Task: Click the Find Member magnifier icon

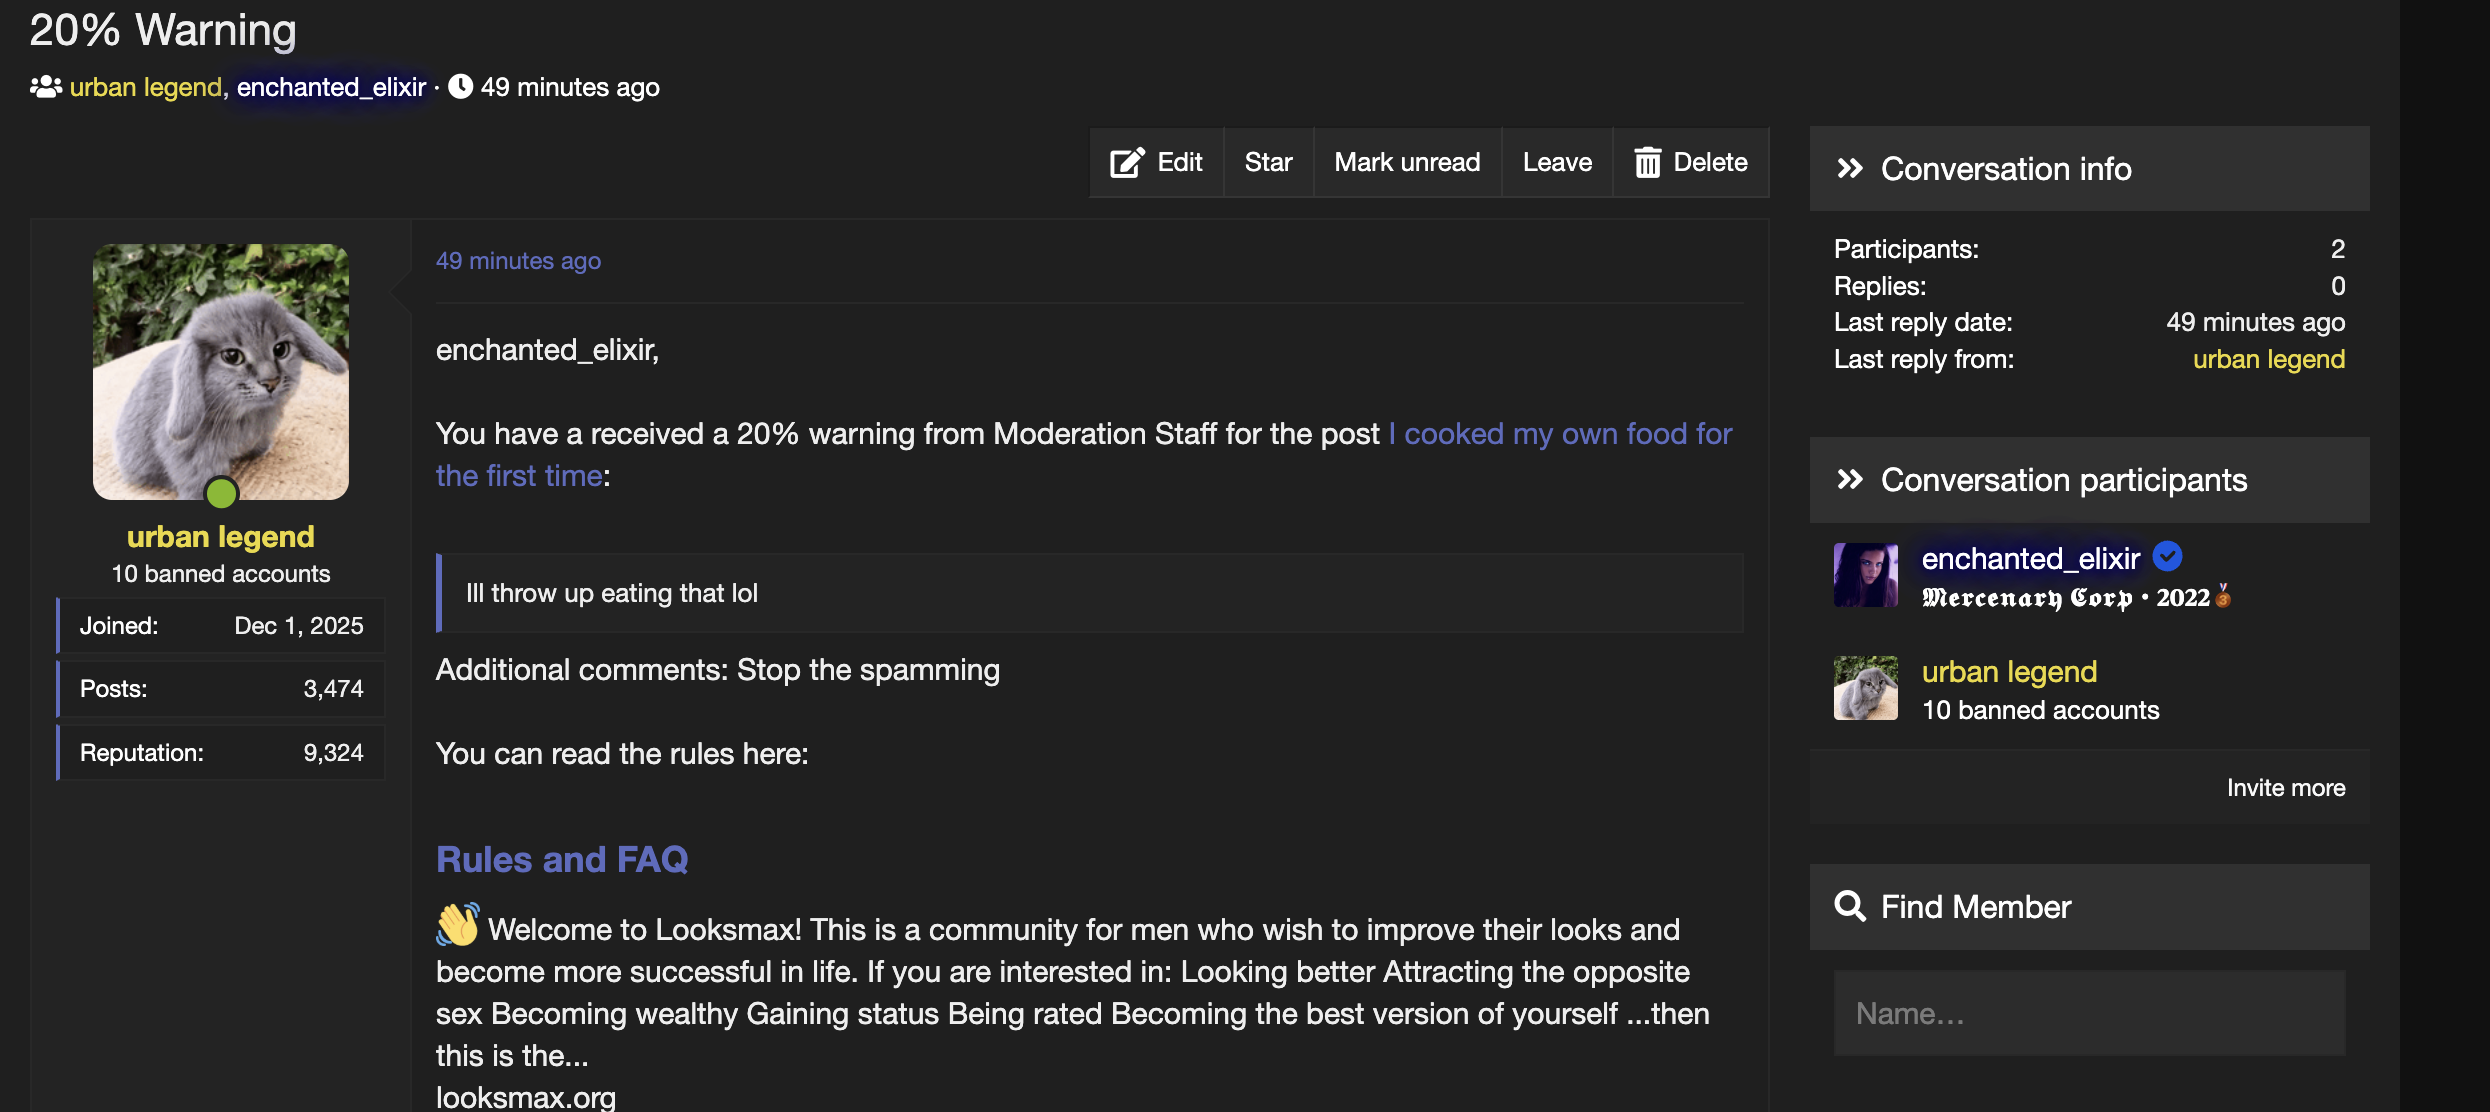Action: 1849,907
